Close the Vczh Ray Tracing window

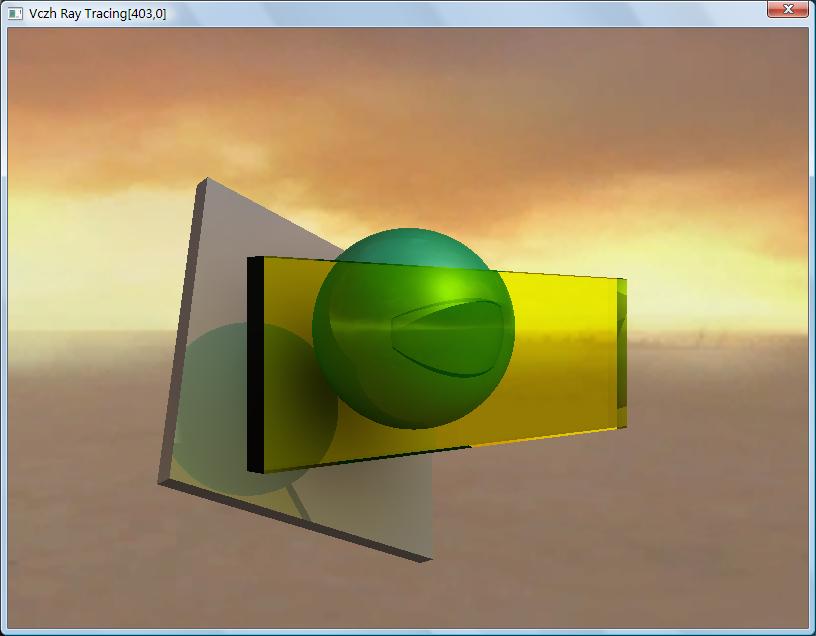(x=787, y=9)
